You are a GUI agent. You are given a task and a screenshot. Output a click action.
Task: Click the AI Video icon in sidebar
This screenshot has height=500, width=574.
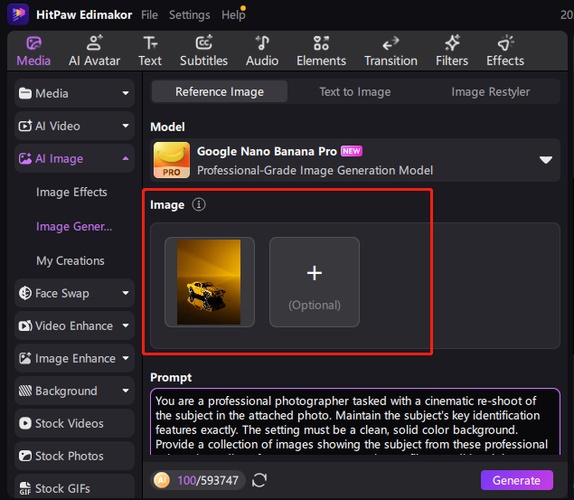pyautogui.click(x=25, y=126)
